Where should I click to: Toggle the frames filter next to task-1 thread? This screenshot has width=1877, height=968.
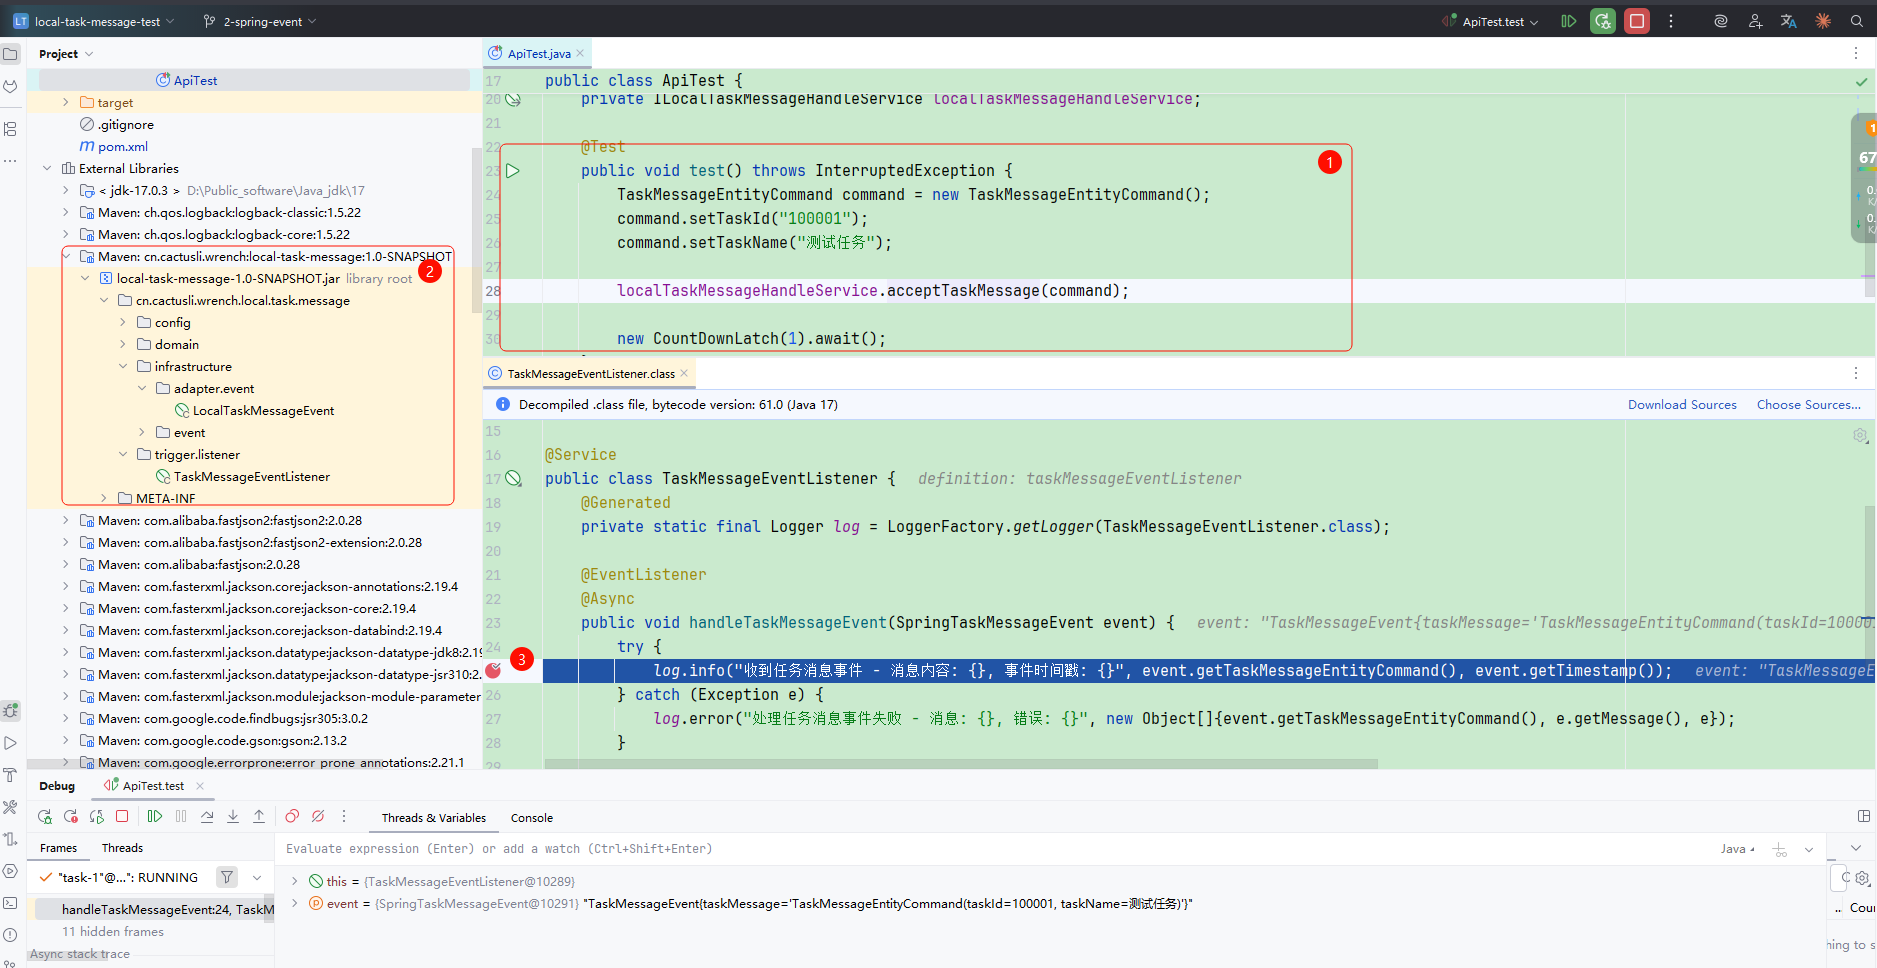click(x=227, y=877)
